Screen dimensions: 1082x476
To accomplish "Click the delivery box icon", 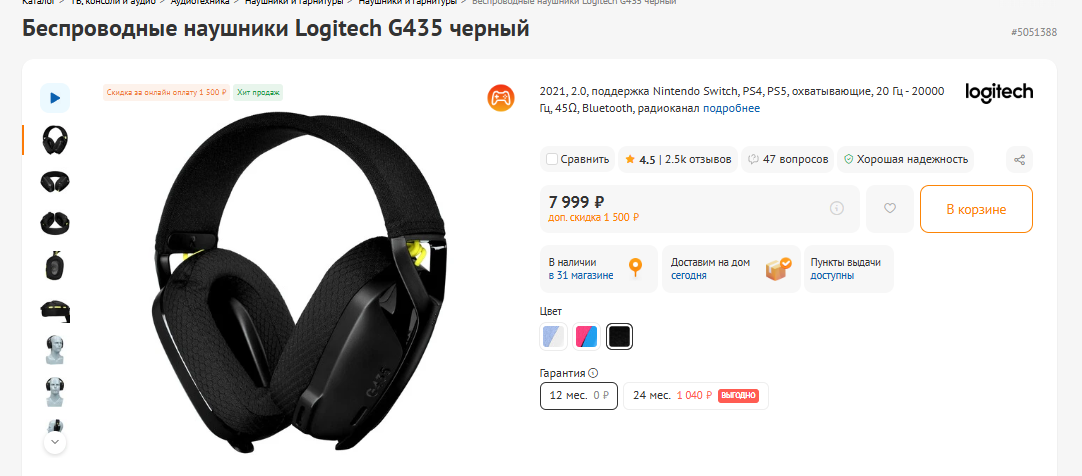I will tap(778, 268).
